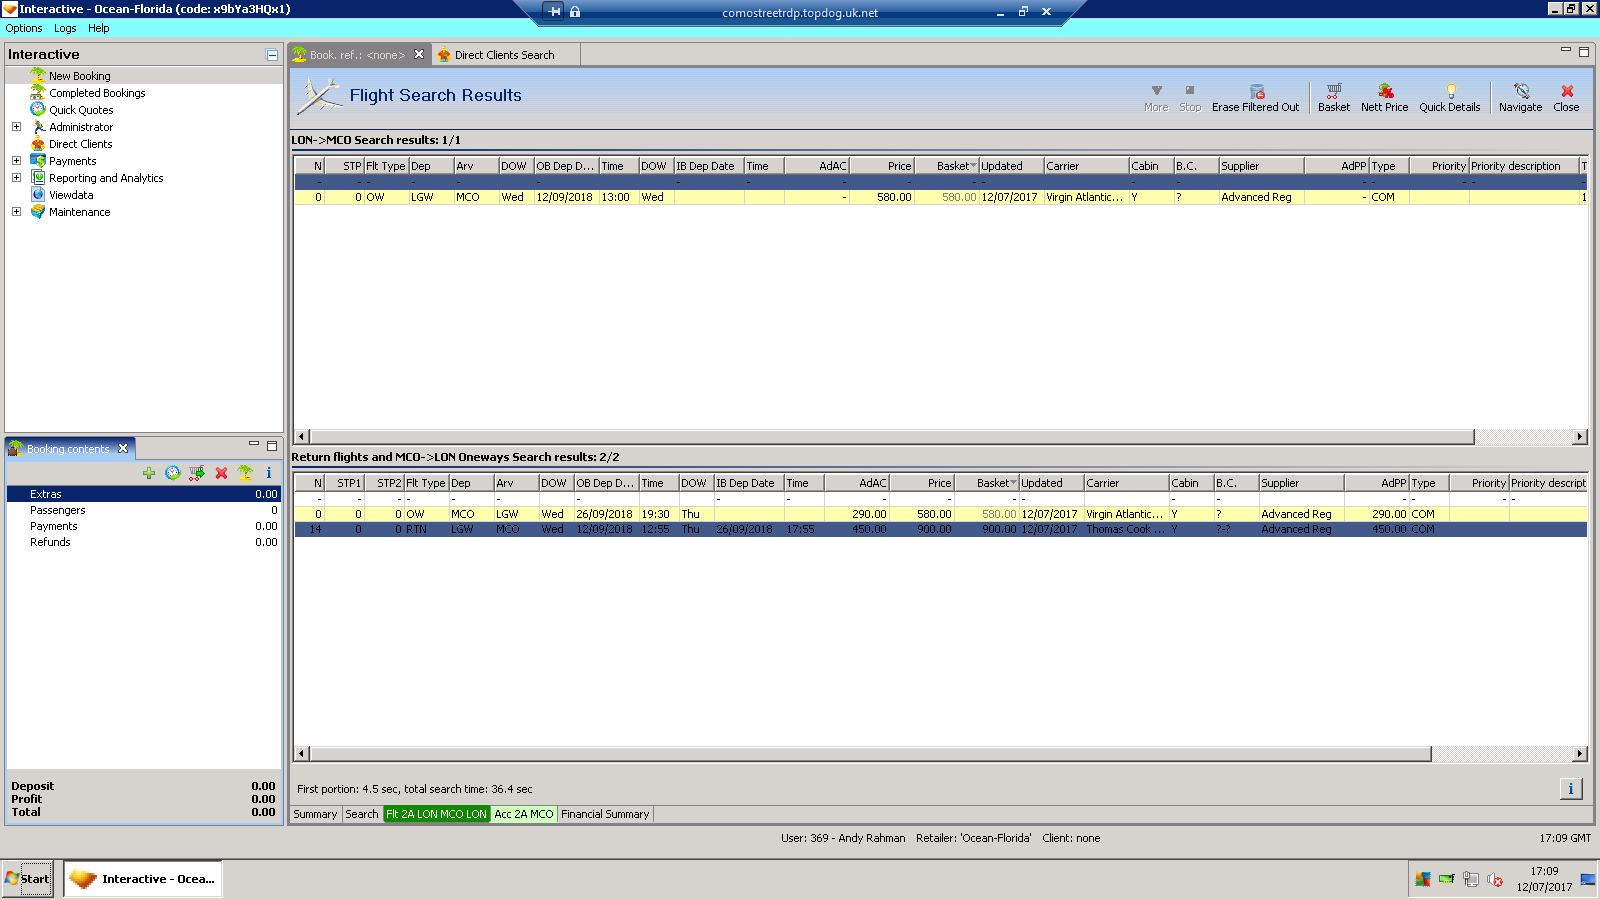
Task: Switch to the Direct Clients Search tab
Action: (x=504, y=55)
